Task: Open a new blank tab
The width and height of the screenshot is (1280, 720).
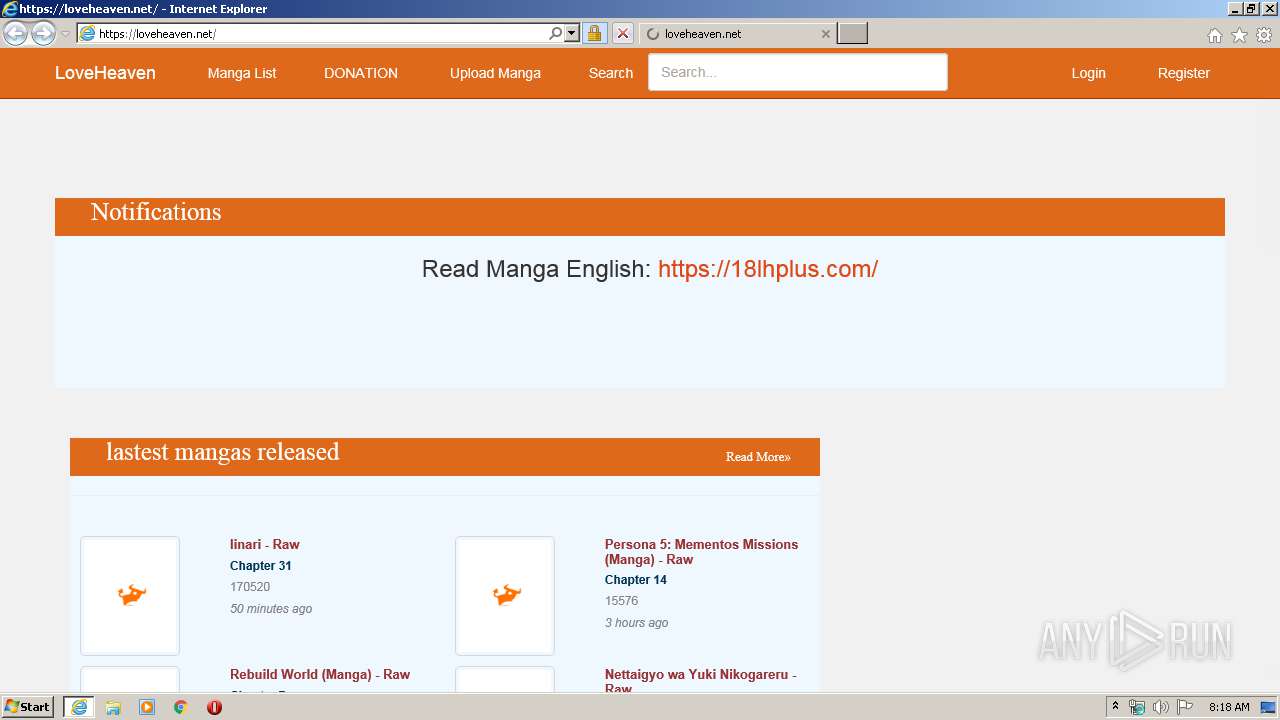Action: tap(852, 33)
